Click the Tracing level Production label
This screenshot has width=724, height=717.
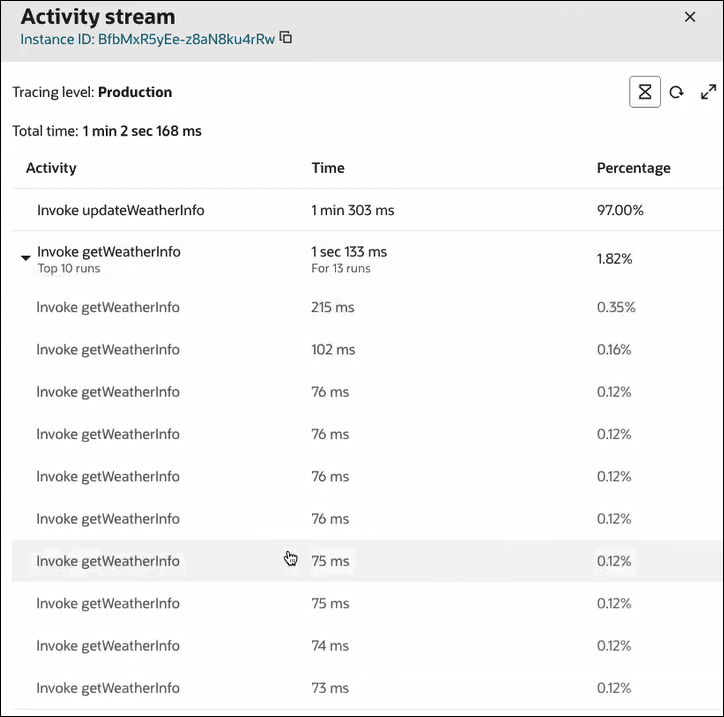click(92, 92)
